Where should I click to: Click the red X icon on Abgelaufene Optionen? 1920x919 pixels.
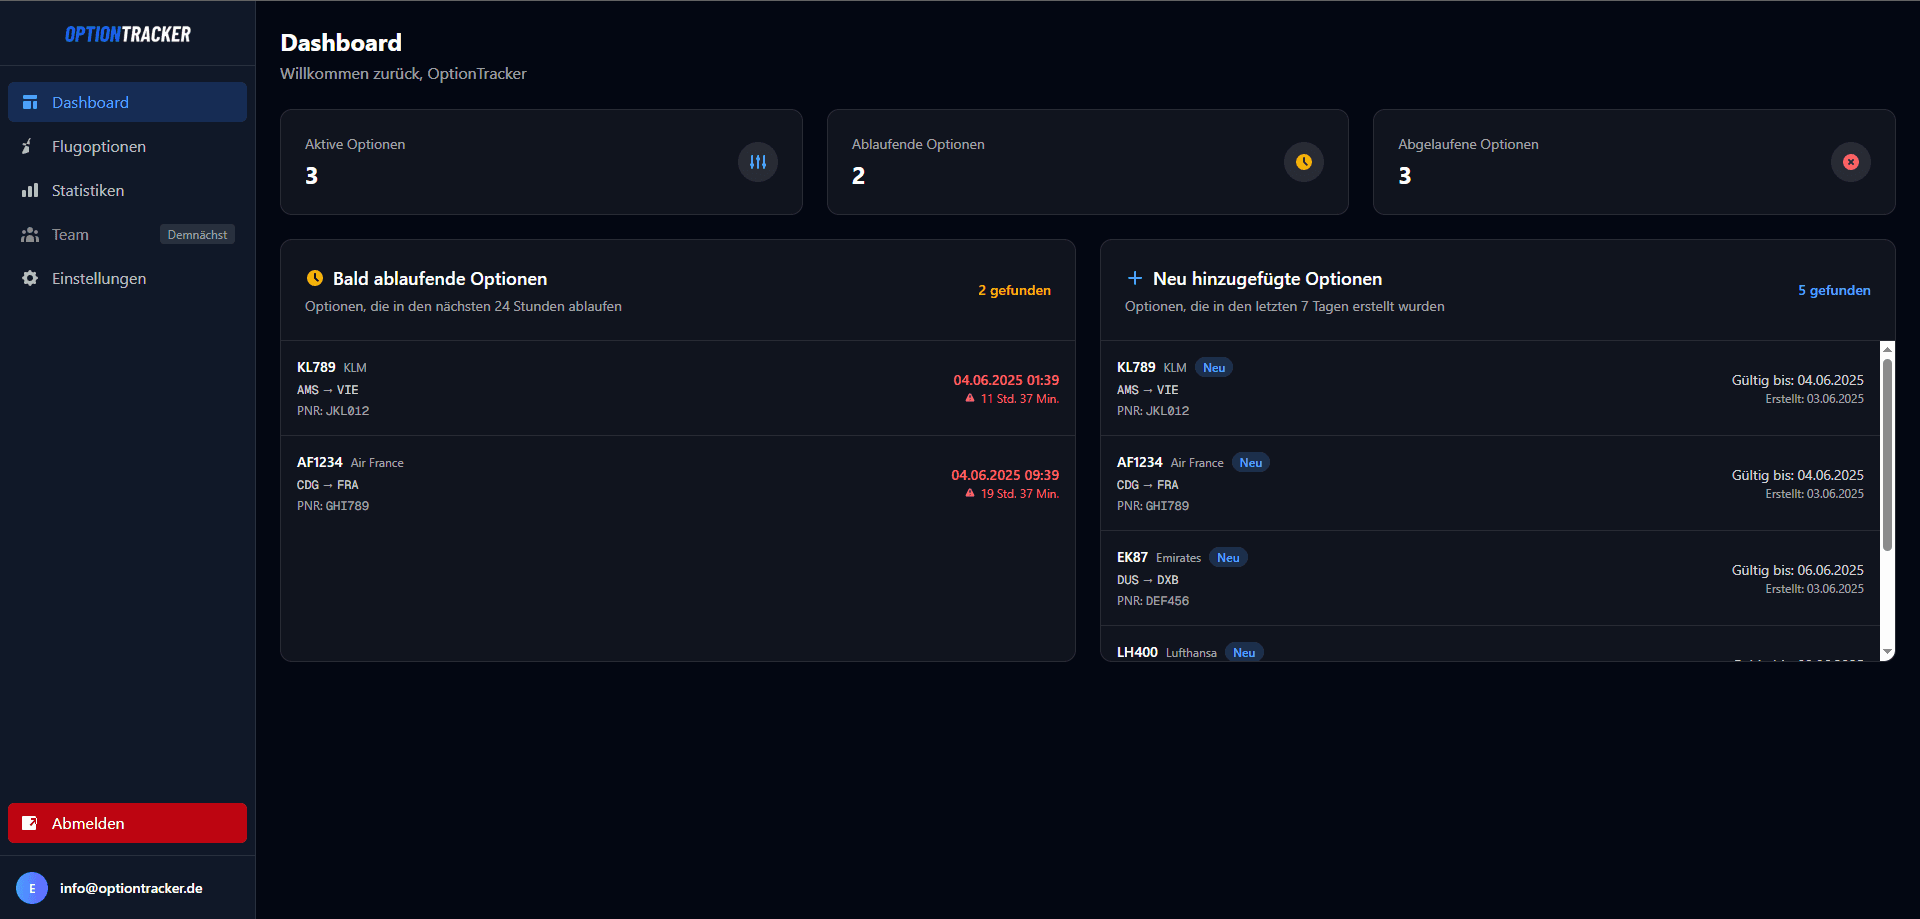click(x=1849, y=161)
